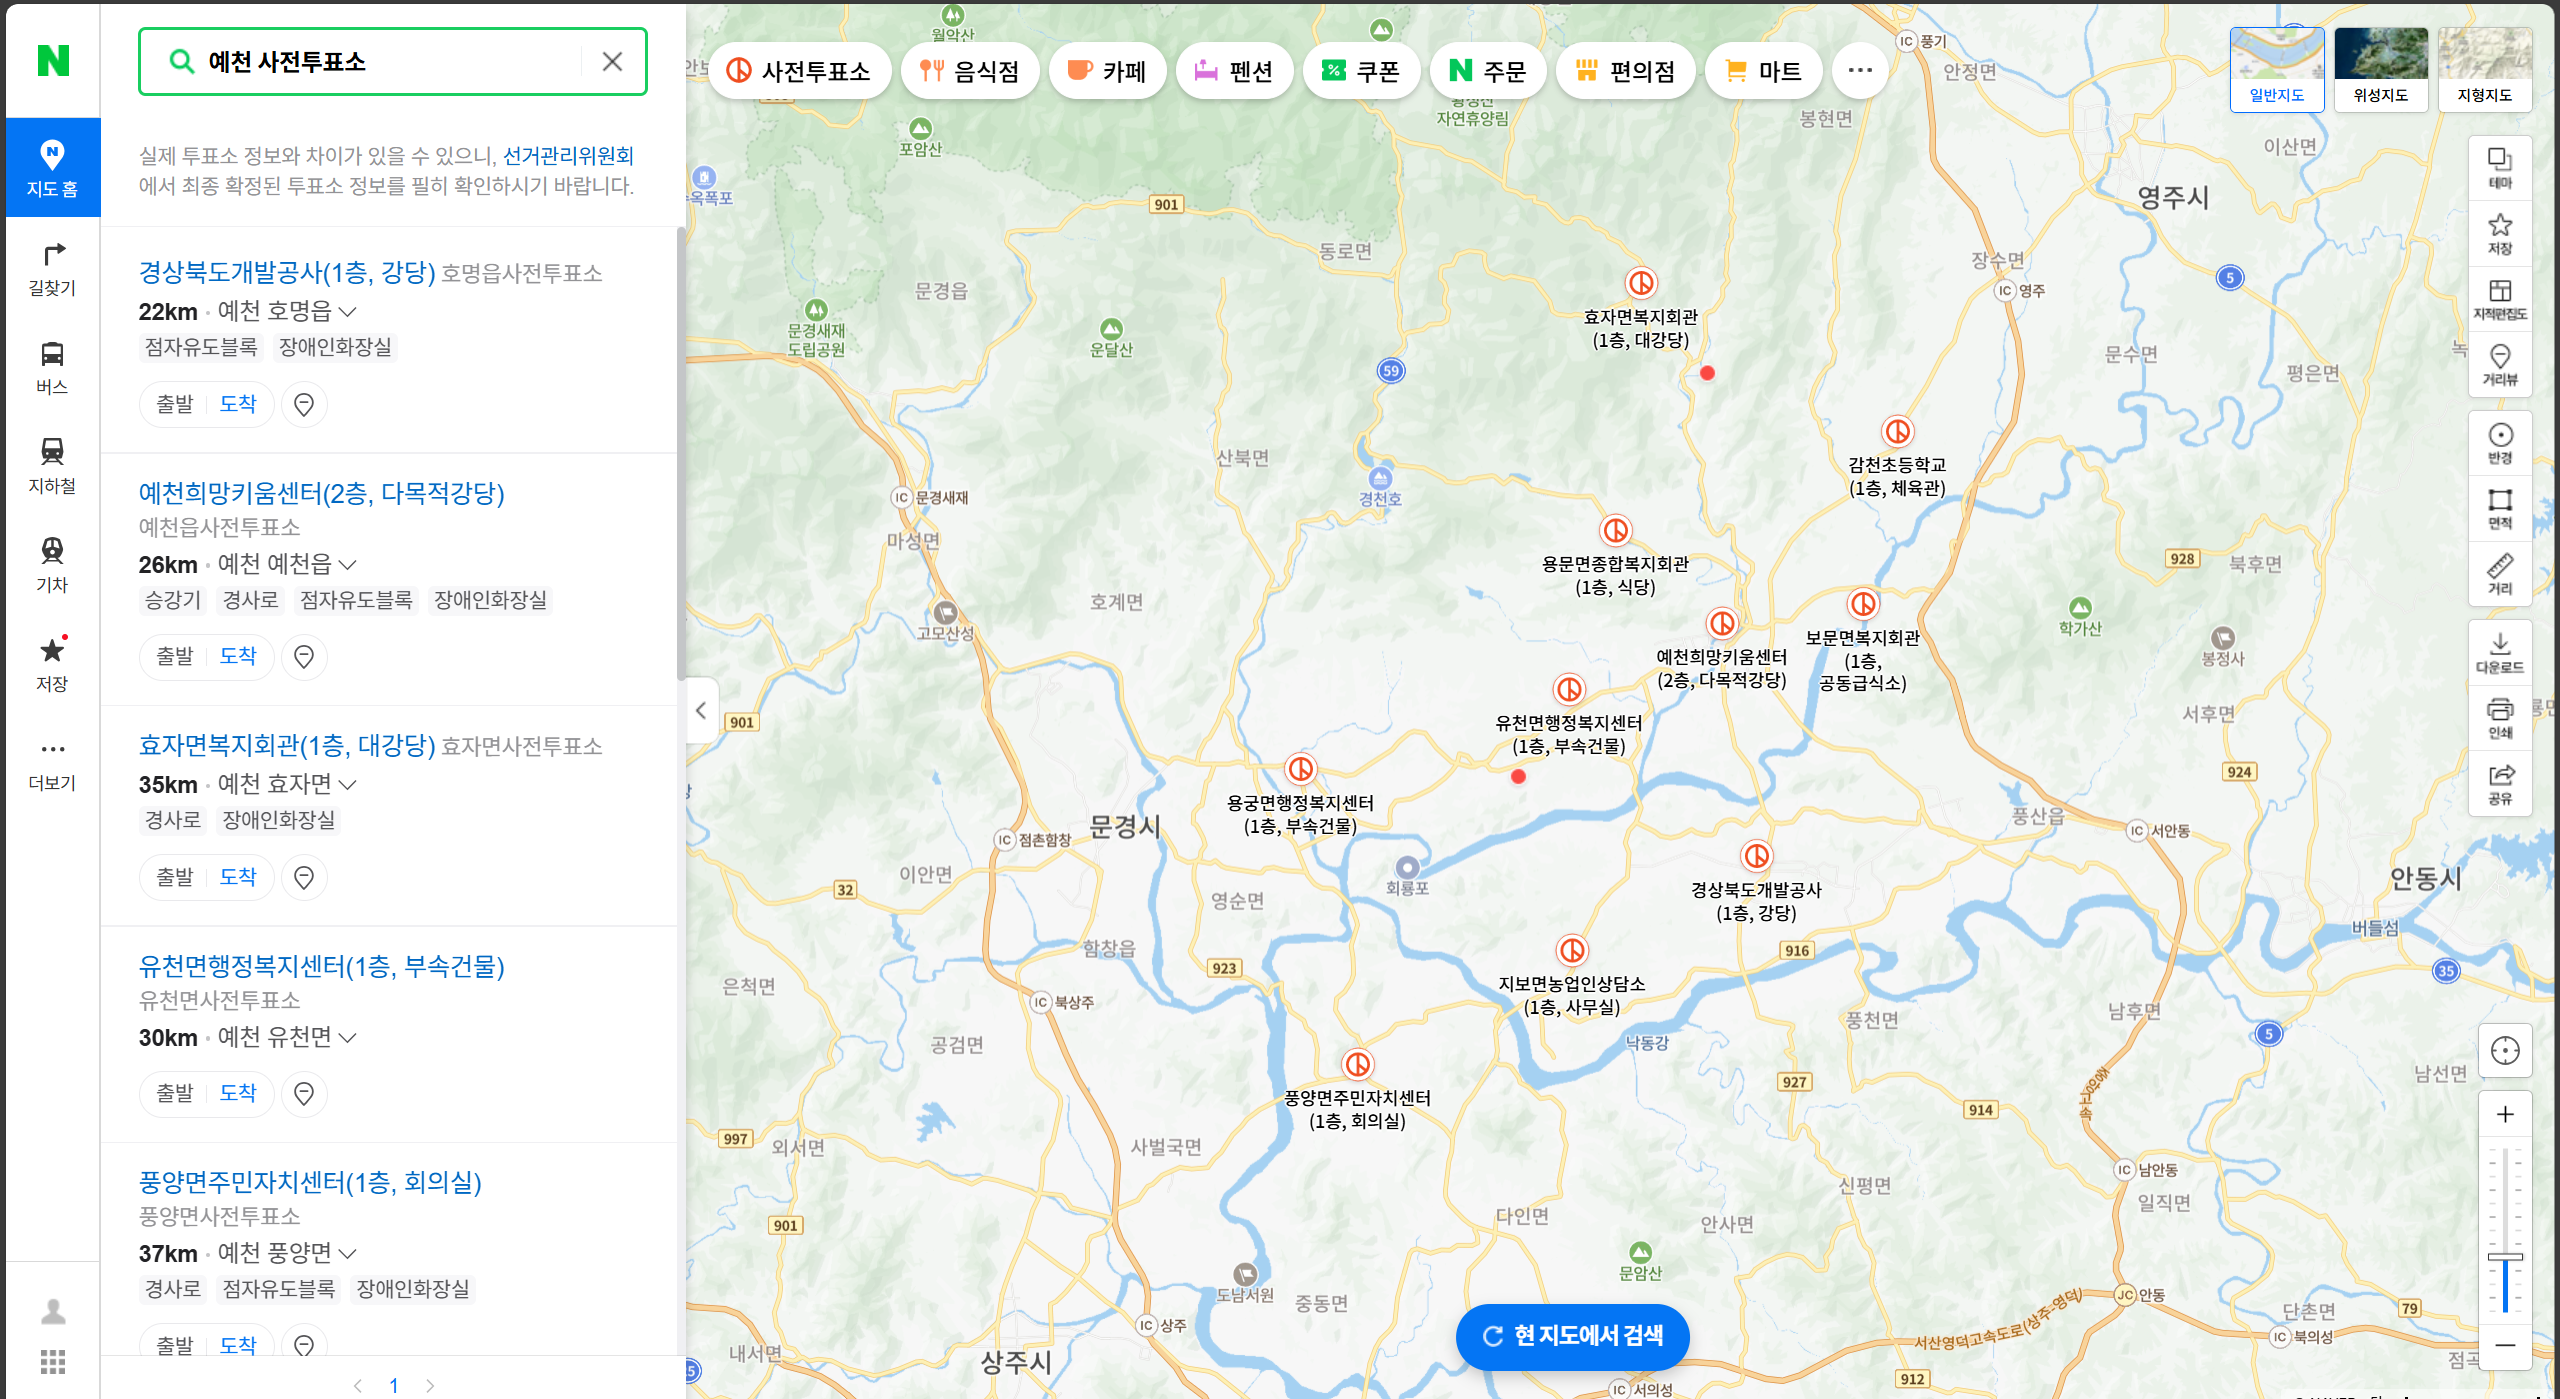Collapse the search results side panel
The image size is (2560, 1399).
pyautogui.click(x=701, y=710)
